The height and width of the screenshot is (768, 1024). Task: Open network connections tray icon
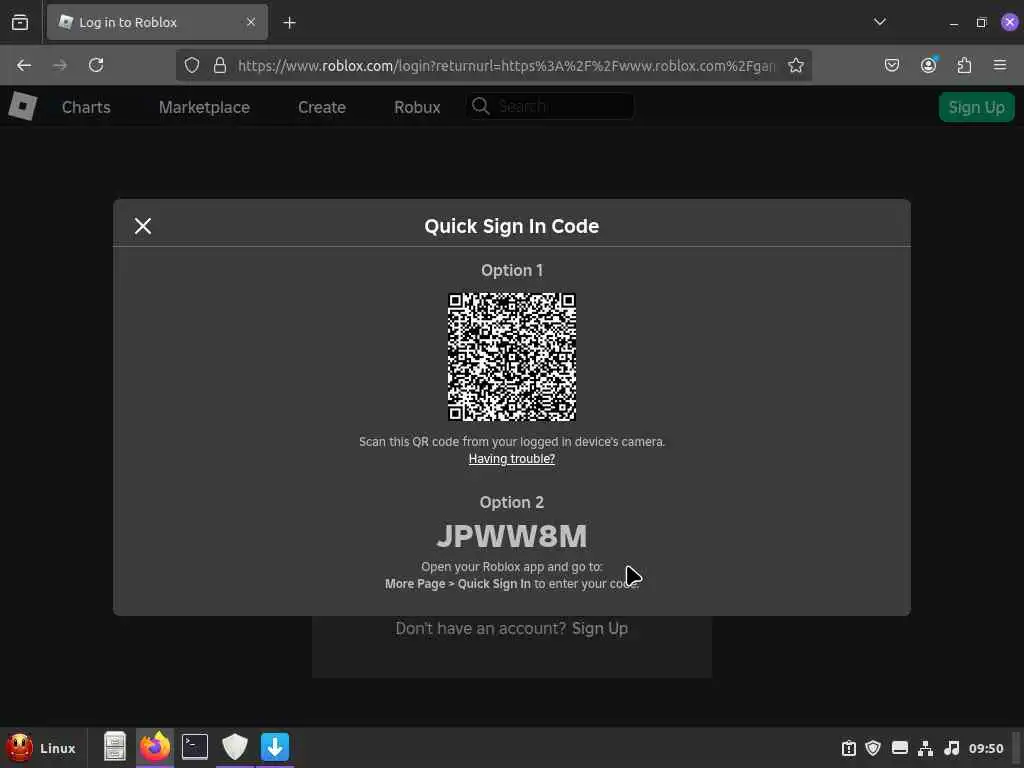[x=925, y=748]
